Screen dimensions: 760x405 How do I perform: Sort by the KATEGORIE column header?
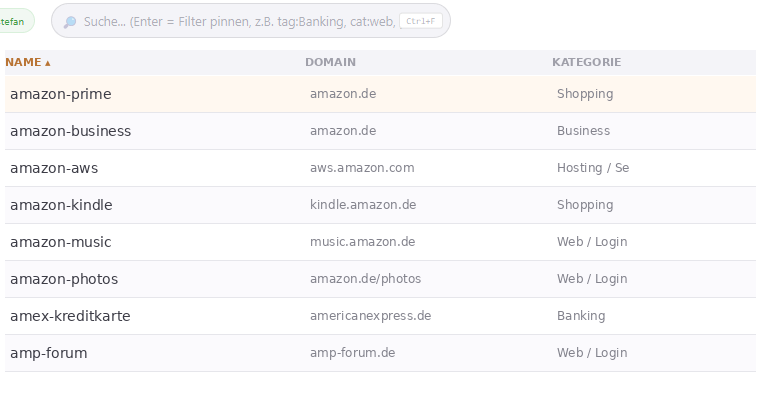586,62
